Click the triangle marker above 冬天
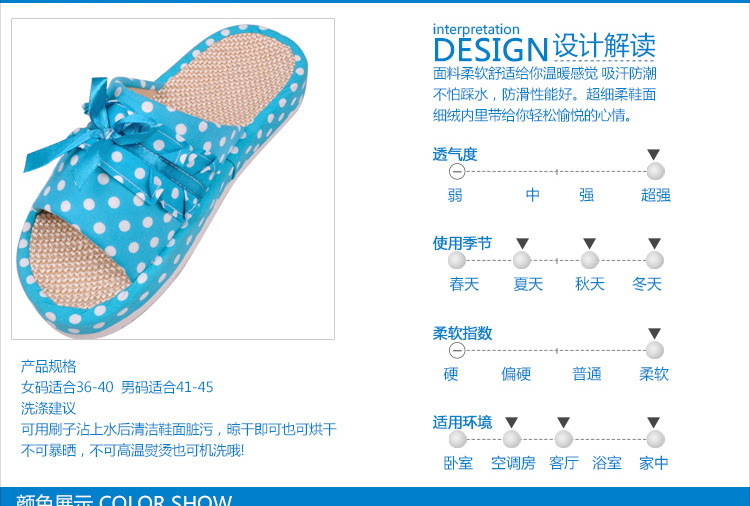750x506 pixels. pos(654,243)
